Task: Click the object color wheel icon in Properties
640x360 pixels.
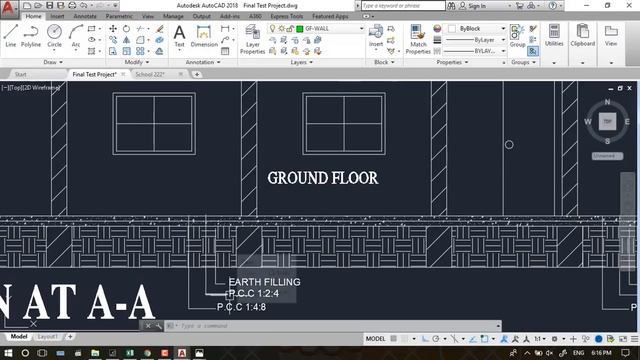Action: pyautogui.click(x=437, y=29)
